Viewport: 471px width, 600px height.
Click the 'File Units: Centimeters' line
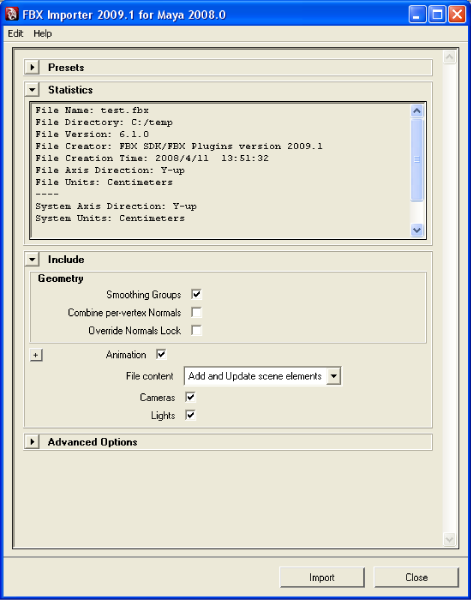(104, 182)
